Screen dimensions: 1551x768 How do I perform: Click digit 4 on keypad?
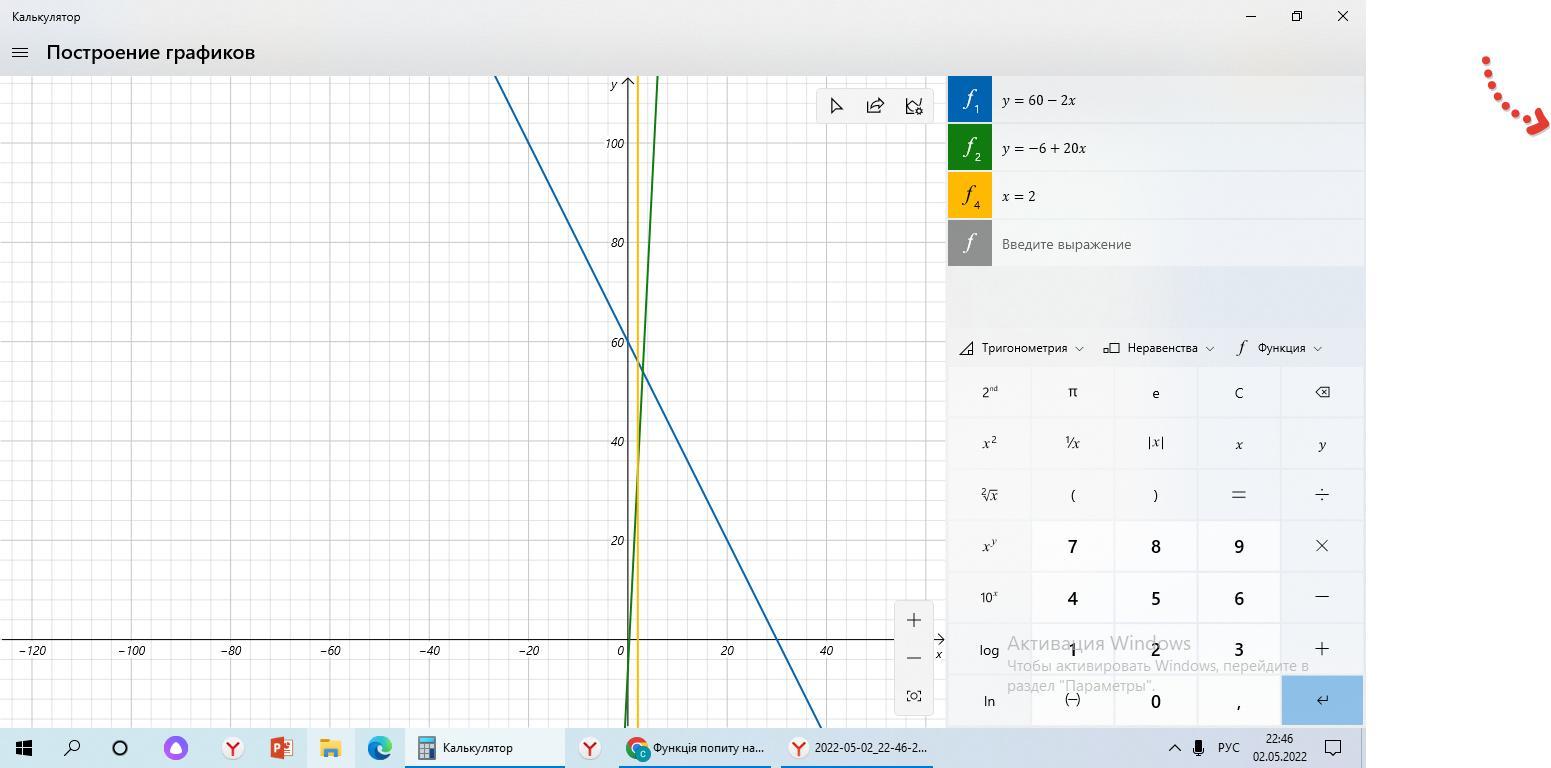[x=1072, y=597]
